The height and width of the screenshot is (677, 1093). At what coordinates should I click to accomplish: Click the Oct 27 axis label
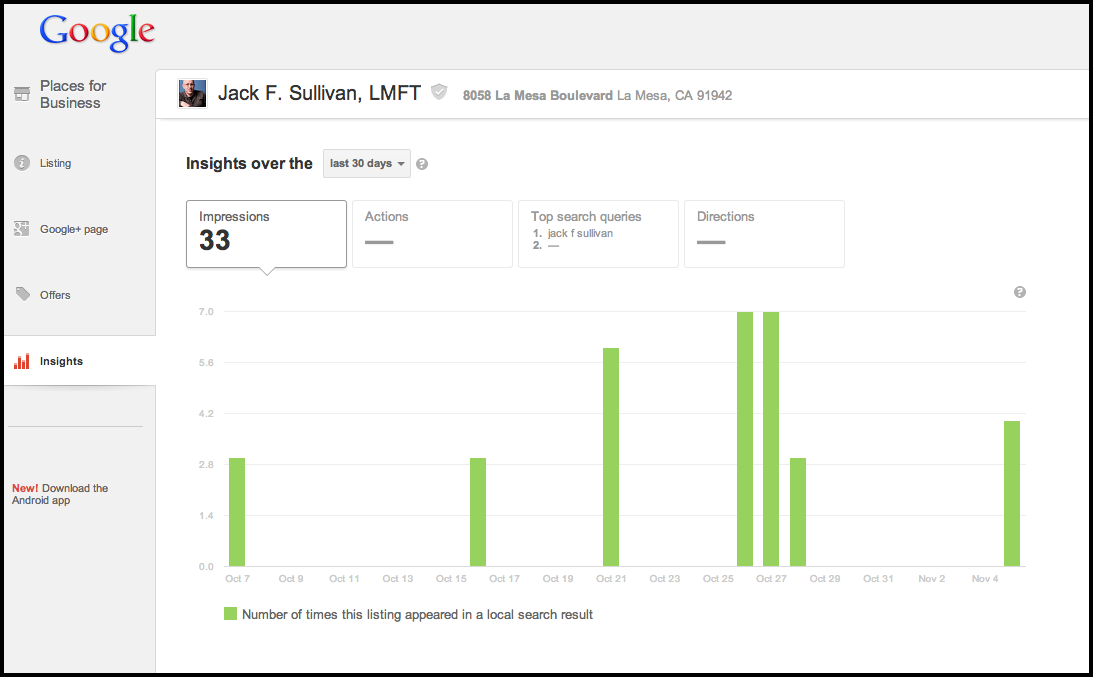[x=772, y=579]
